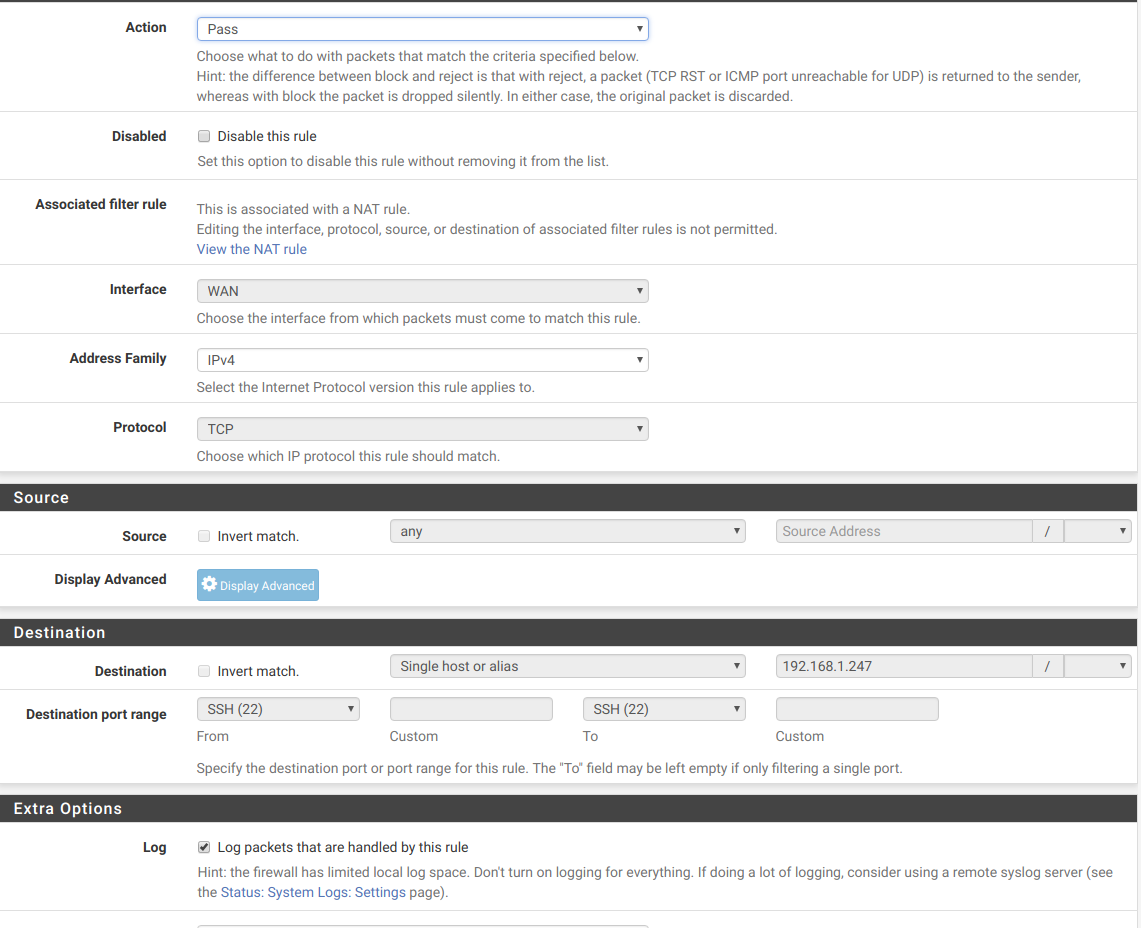Open the Source subnet mask dropdown
Viewport: 1141px width, 928px height.
tap(1097, 532)
